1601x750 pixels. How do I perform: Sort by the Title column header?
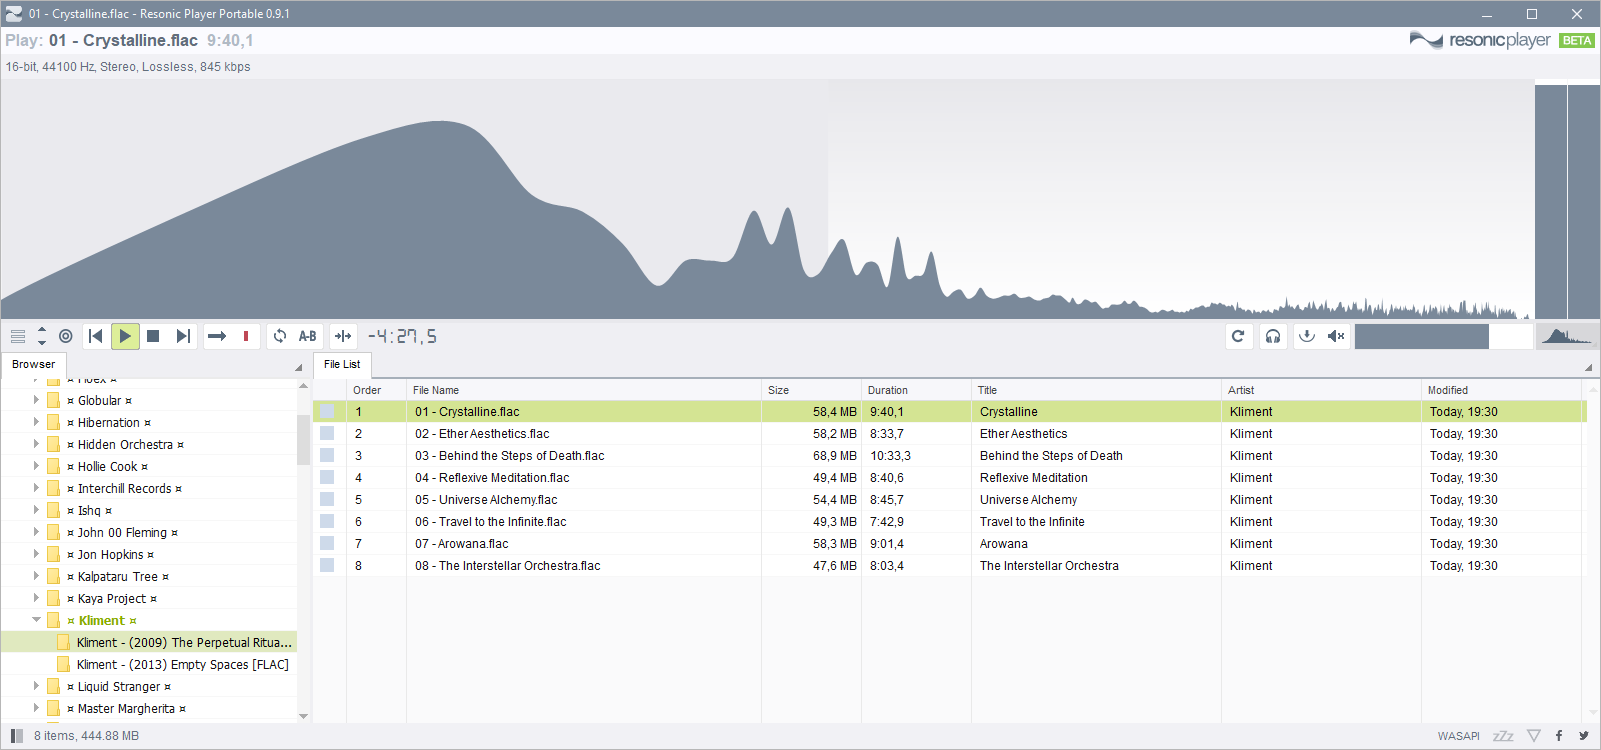1096,390
